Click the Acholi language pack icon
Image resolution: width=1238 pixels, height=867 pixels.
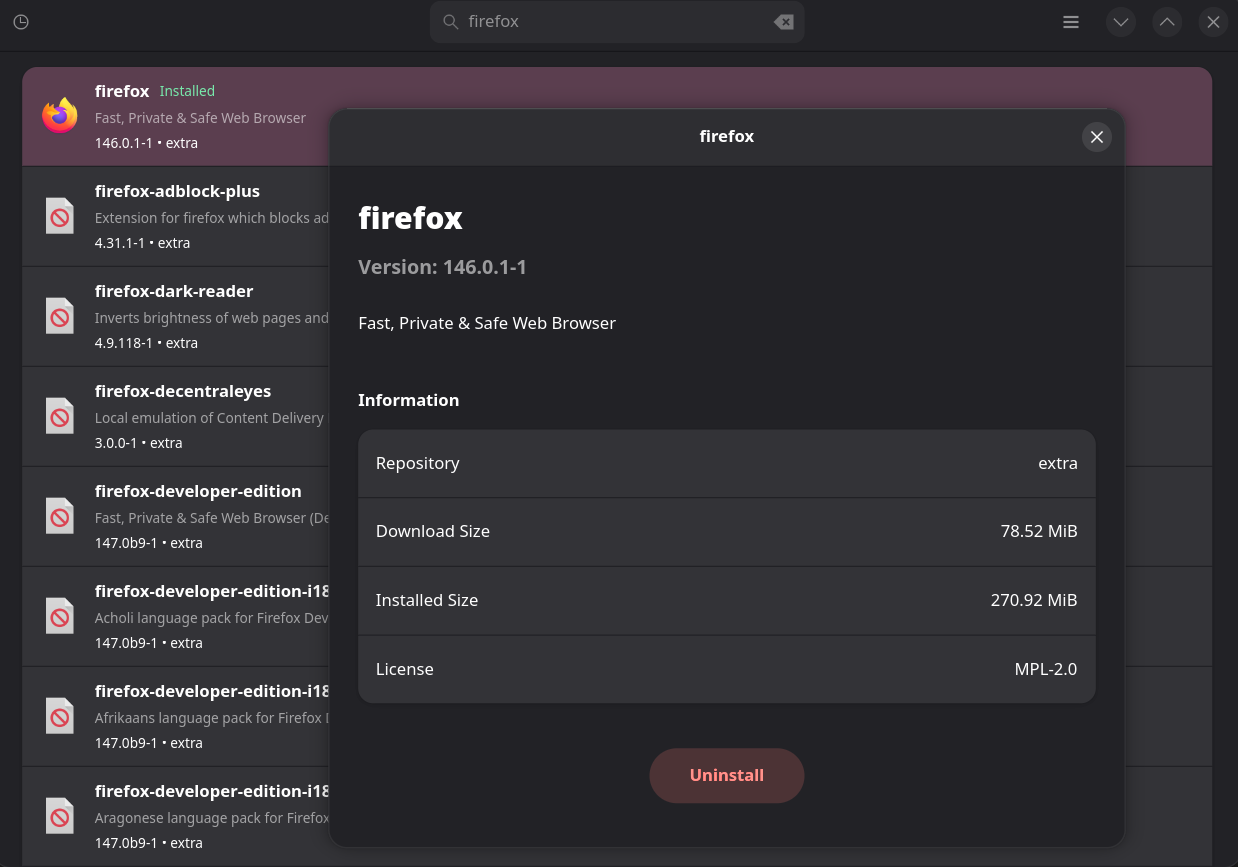coord(60,616)
